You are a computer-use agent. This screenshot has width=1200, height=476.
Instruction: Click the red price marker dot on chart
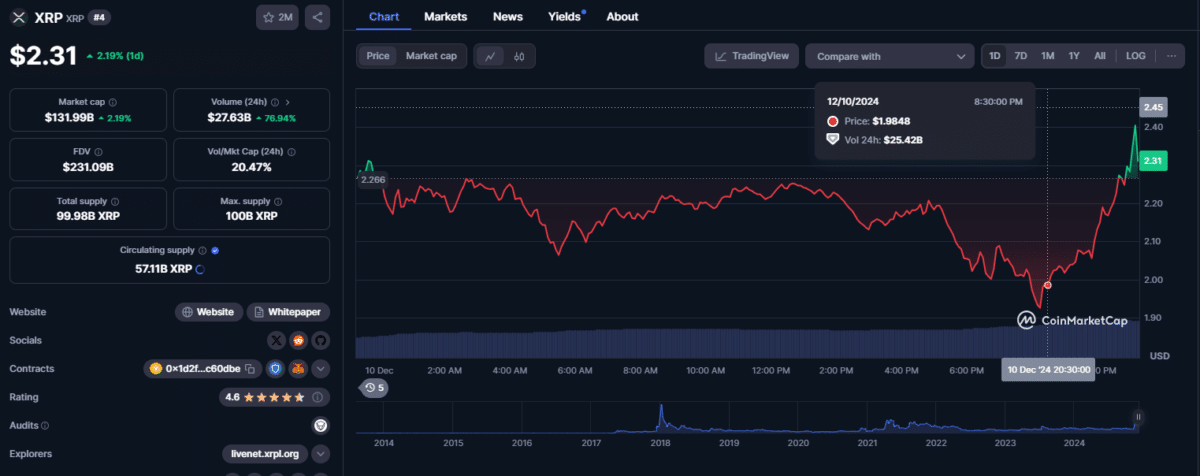pyautogui.click(x=1047, y=285)
